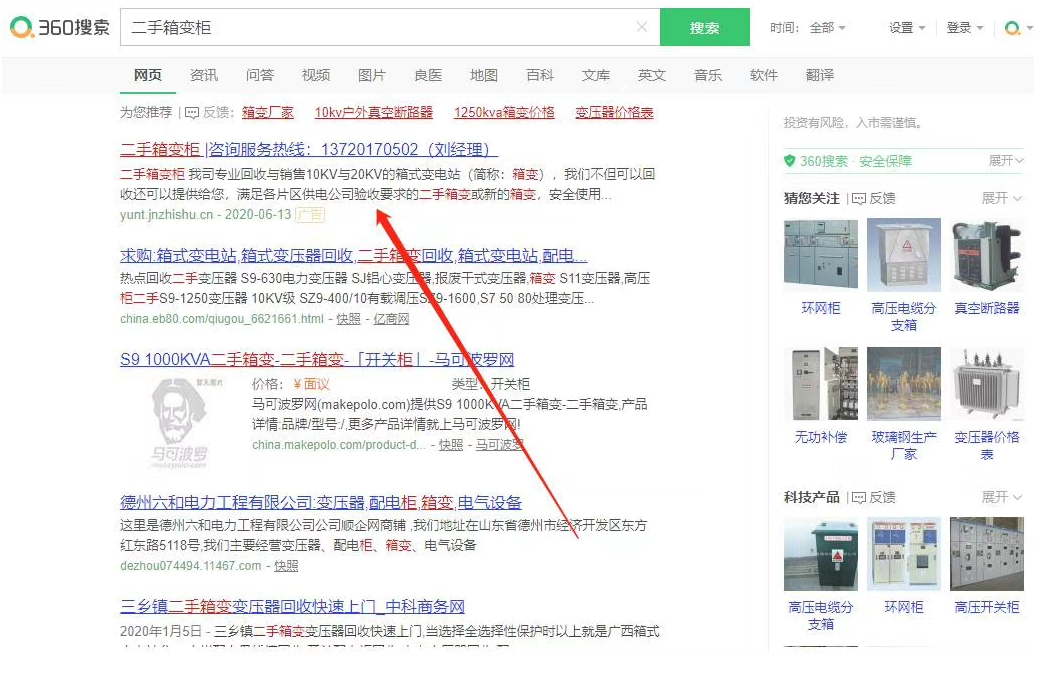Click 反馈 beside 科技产品
Viewport: 1054px width, 677px height.
pyautogui.click(x=874, y=497)
